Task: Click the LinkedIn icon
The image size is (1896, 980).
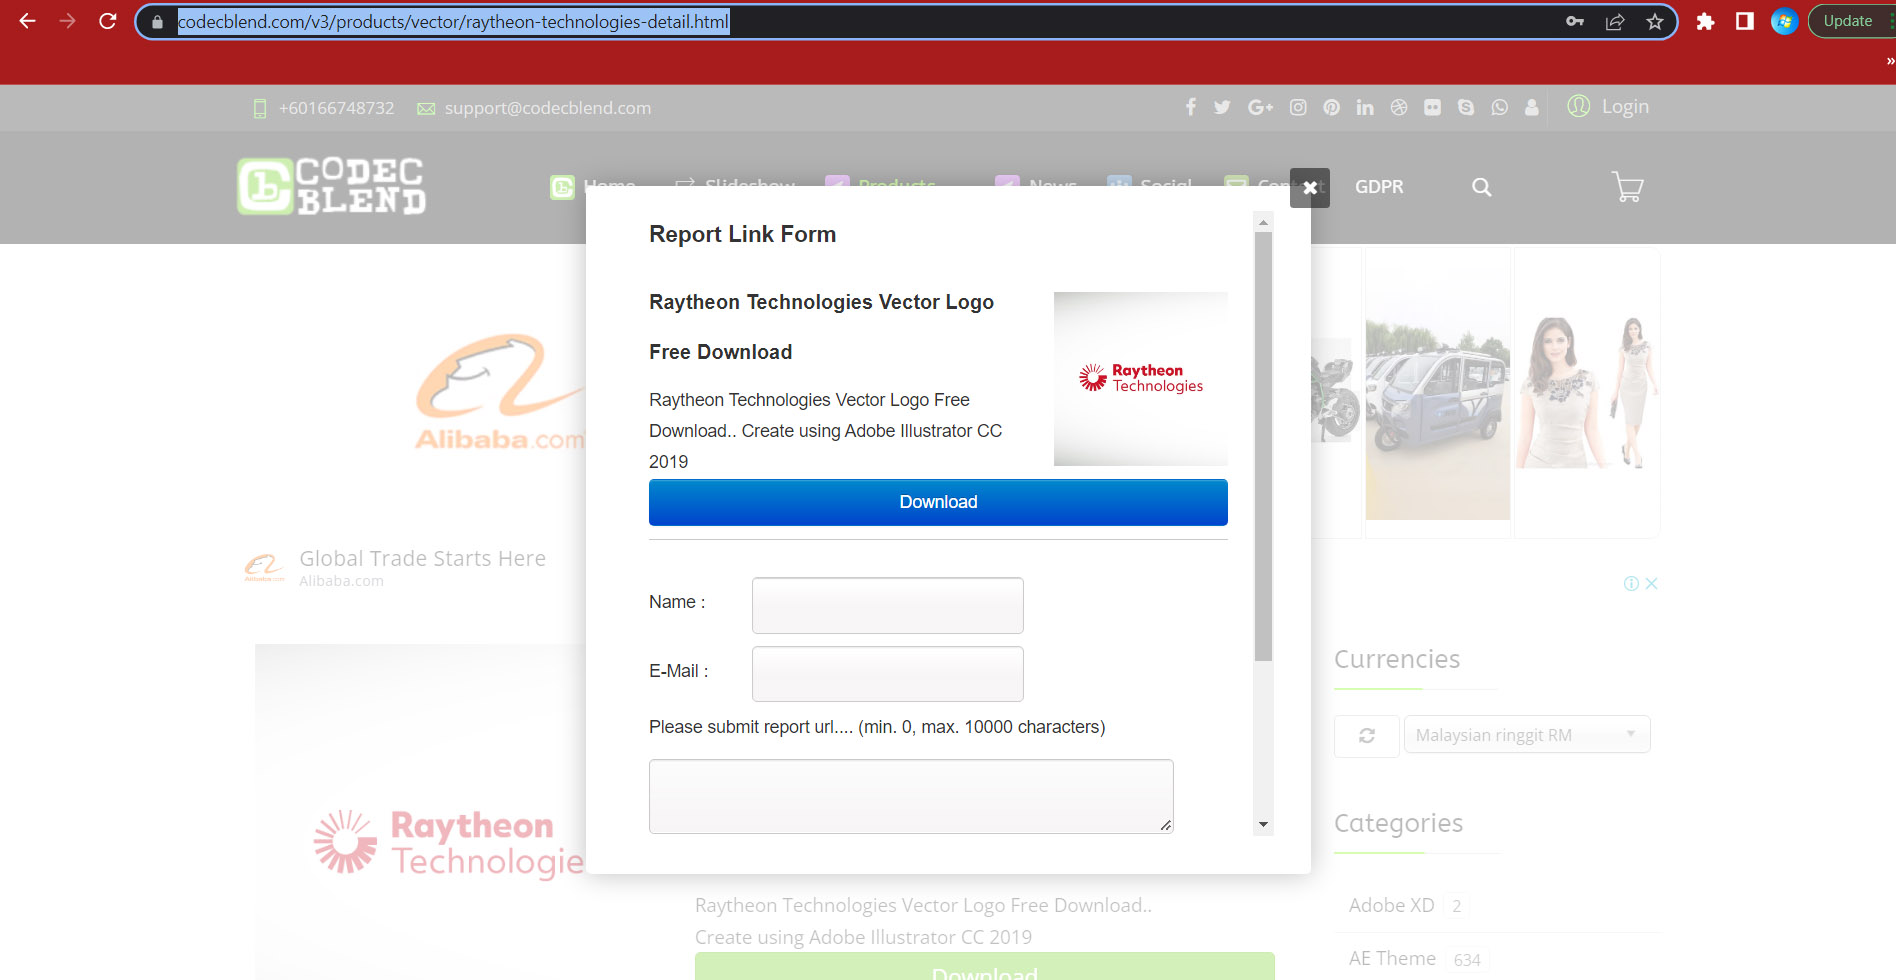Action: [1365, 107]
